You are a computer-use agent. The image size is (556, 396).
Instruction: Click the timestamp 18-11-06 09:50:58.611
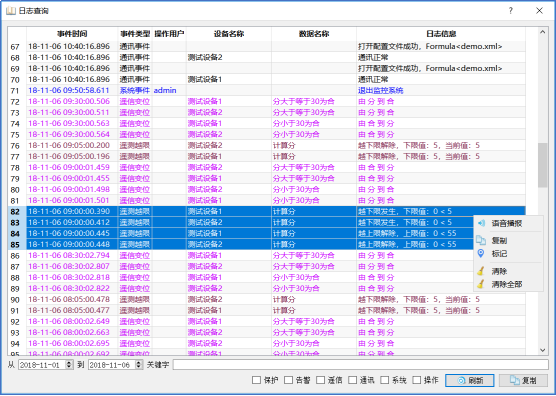click(69, 90)
